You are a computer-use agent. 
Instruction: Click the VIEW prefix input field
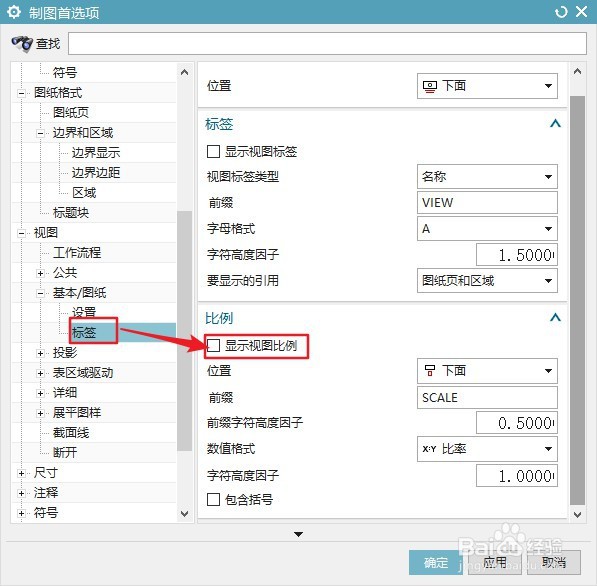pyautogui.click(x=487, y=203)
